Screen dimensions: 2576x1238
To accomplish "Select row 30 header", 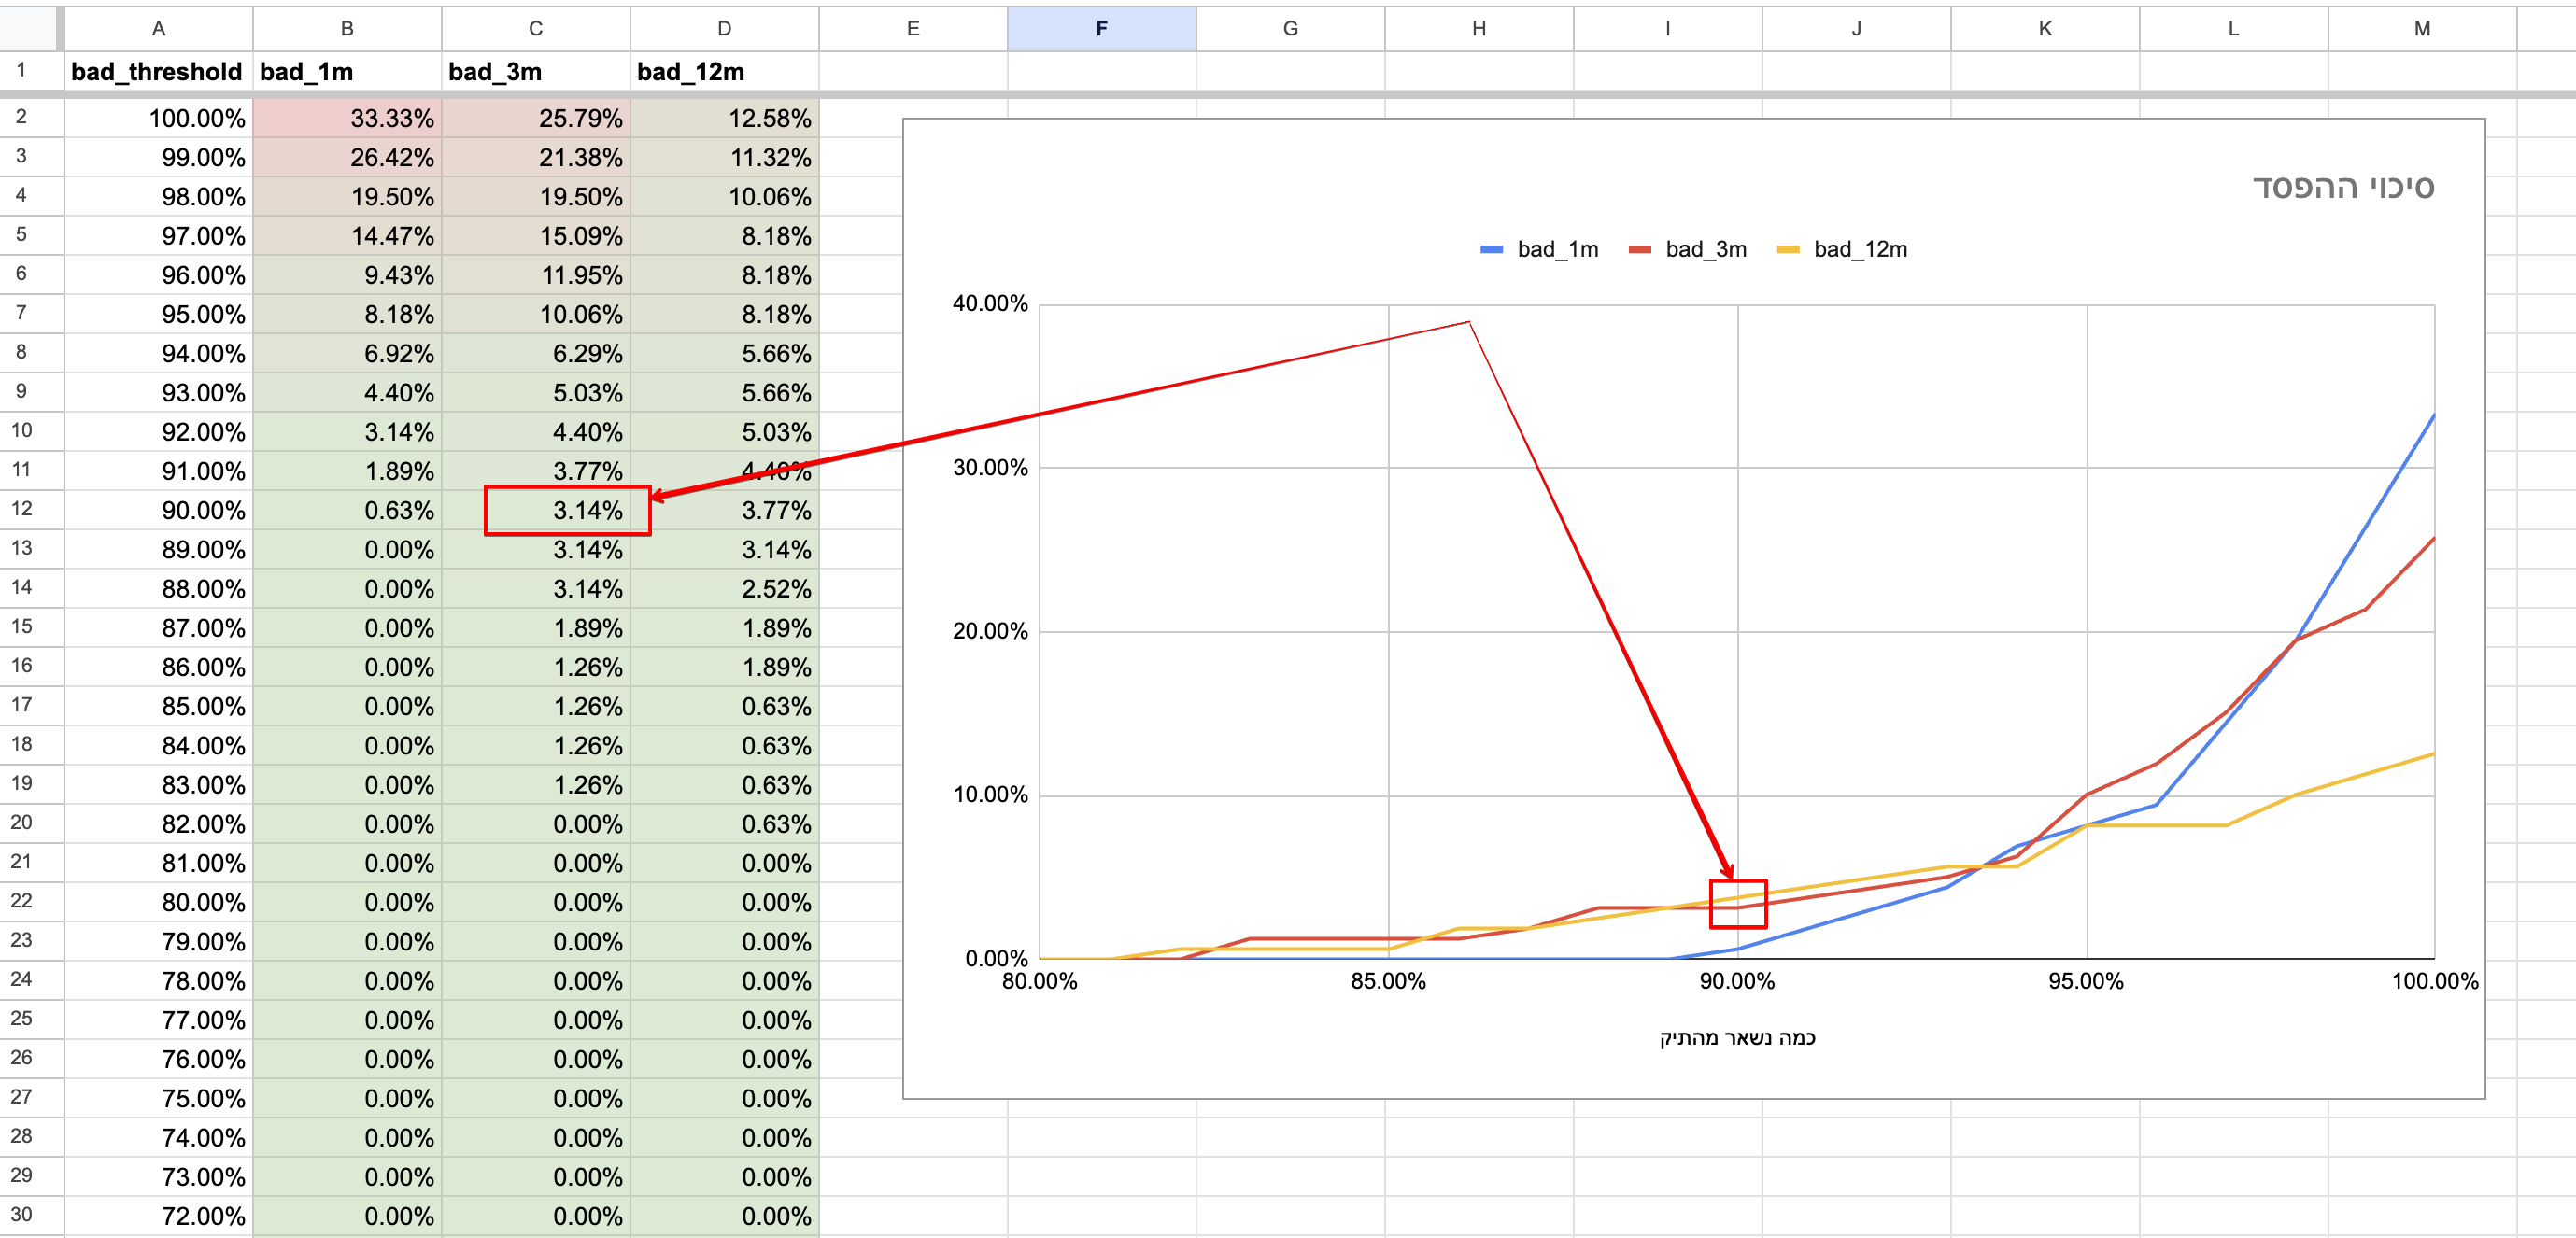I will [x=22, y=1214].
